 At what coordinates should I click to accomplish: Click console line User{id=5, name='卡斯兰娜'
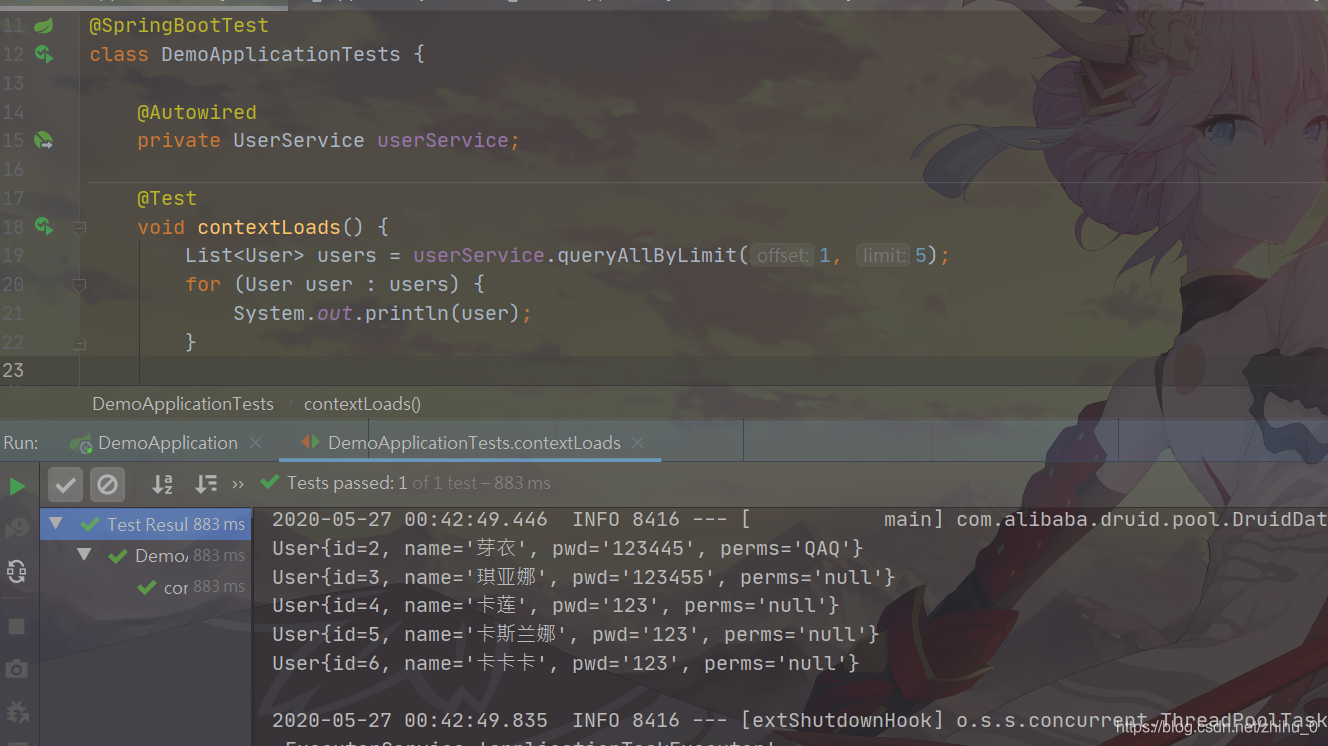click(x=576, y=634)
